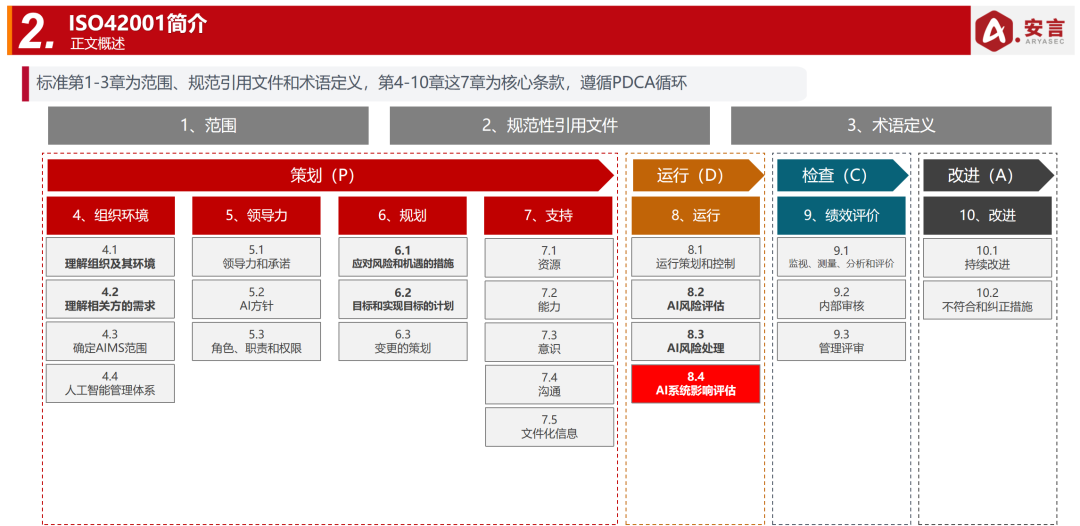1080x526 pixels.
Task: Click the 策划 (P) arrow banner
Action: (331, 176)
